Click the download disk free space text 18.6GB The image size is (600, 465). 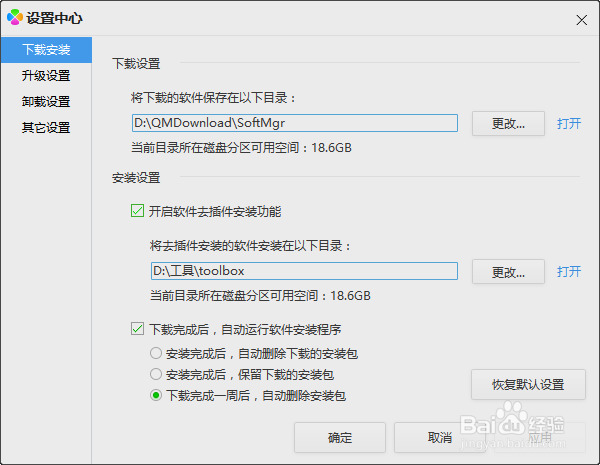pos(331,148)
